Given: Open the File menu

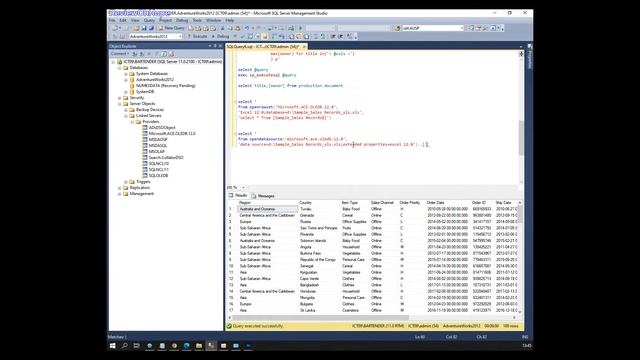Looking at the screenshot, I should [112, 20].
